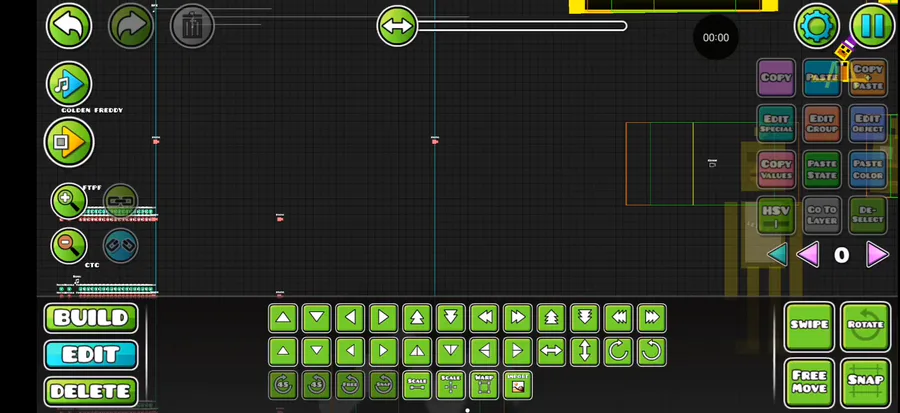Image resolution: width=900 pixels, height=413 pixels.
Task: Half-step up with the split triangle
Action: 417,351
